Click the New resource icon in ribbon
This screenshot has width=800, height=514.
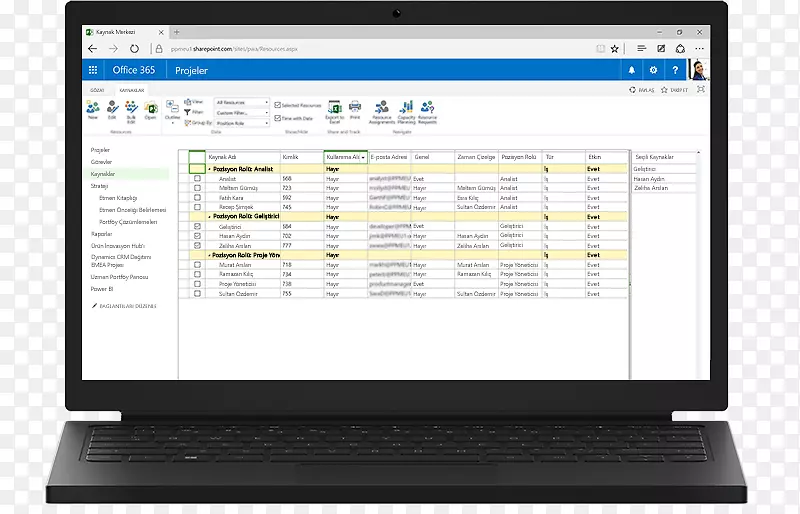(93, 108)
